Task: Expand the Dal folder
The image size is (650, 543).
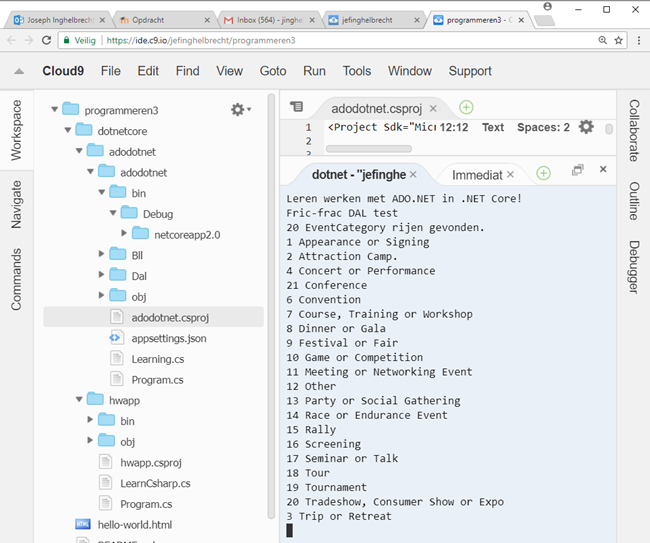Action: point(102,274)
